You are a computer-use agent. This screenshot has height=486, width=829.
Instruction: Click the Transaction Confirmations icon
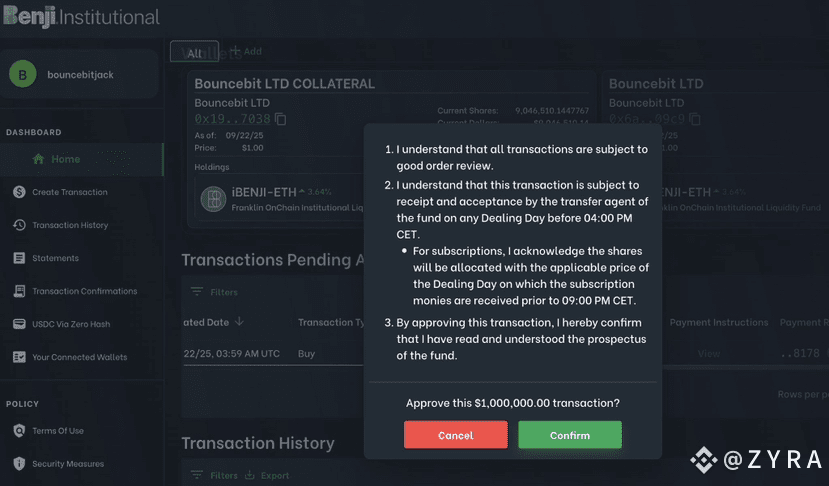pos(19,291)
